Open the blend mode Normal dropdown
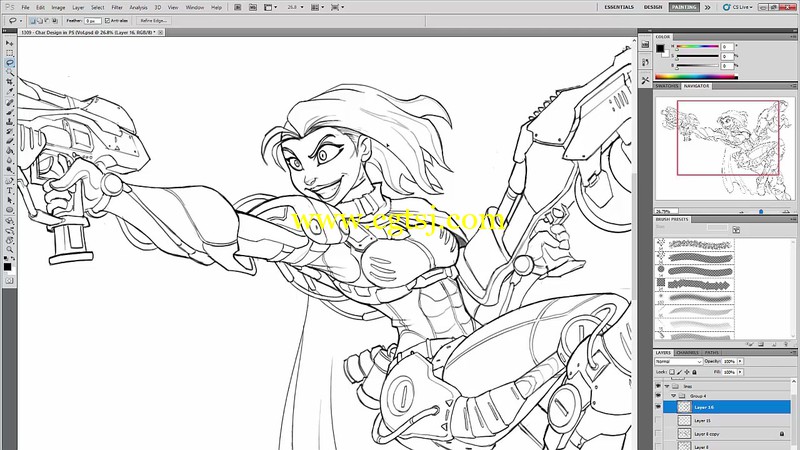Screen dimensions: 800x450 coord(679,361)
